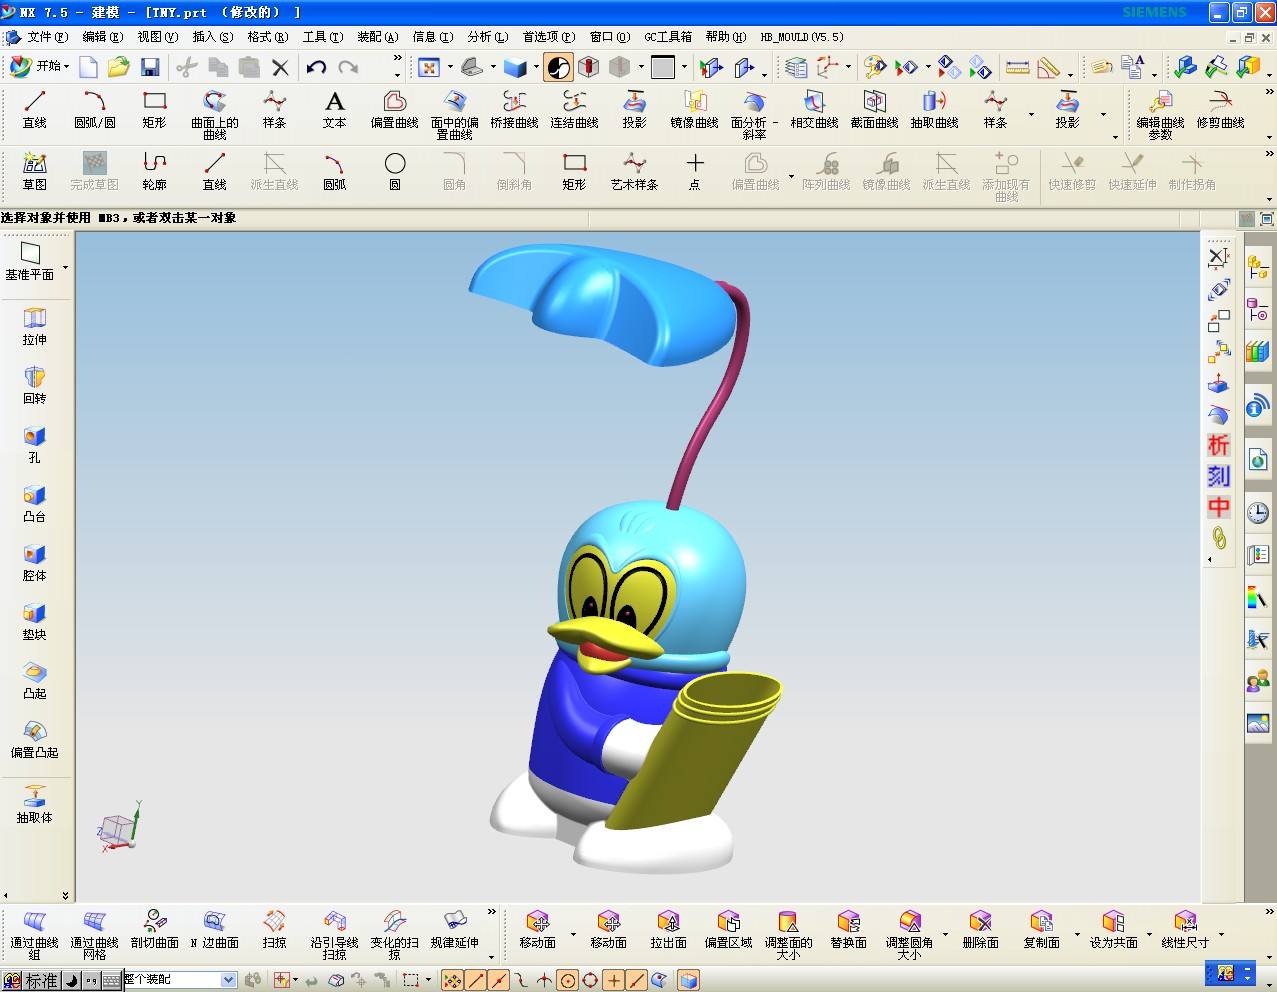
Task: Open the history clock panel on the resource bar
Action: [1258, 513]
